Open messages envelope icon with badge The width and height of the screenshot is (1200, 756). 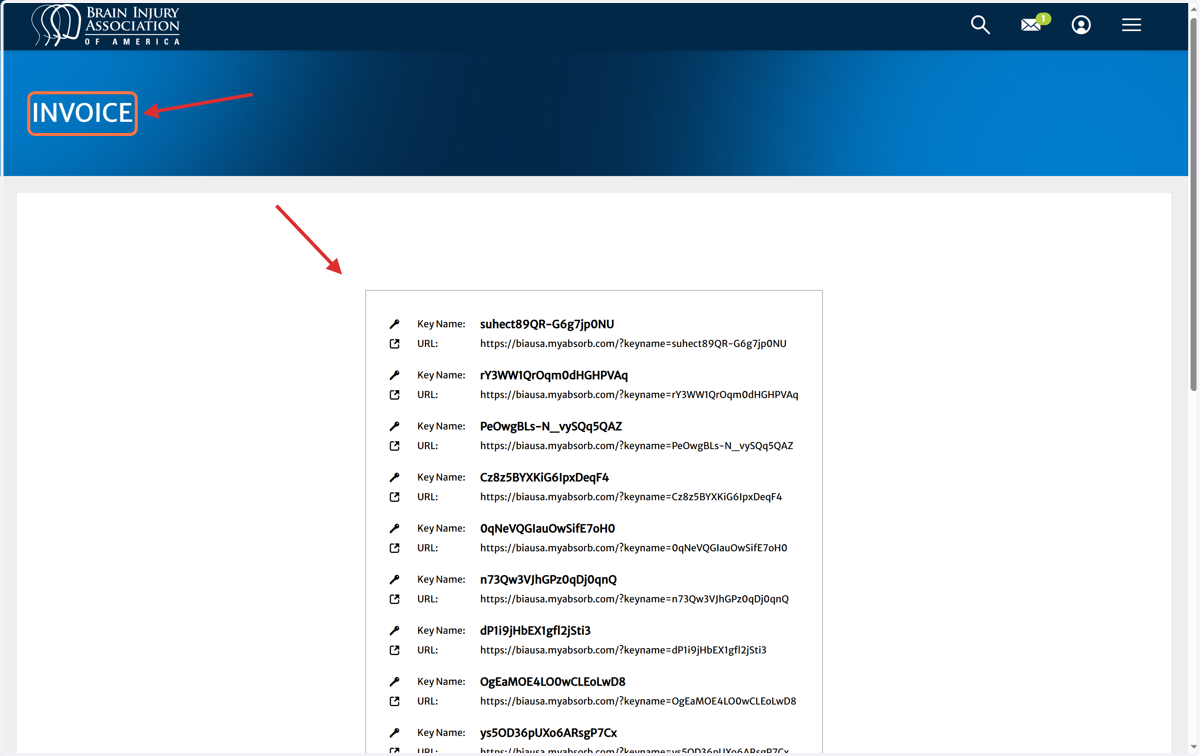pos(1034,24)
